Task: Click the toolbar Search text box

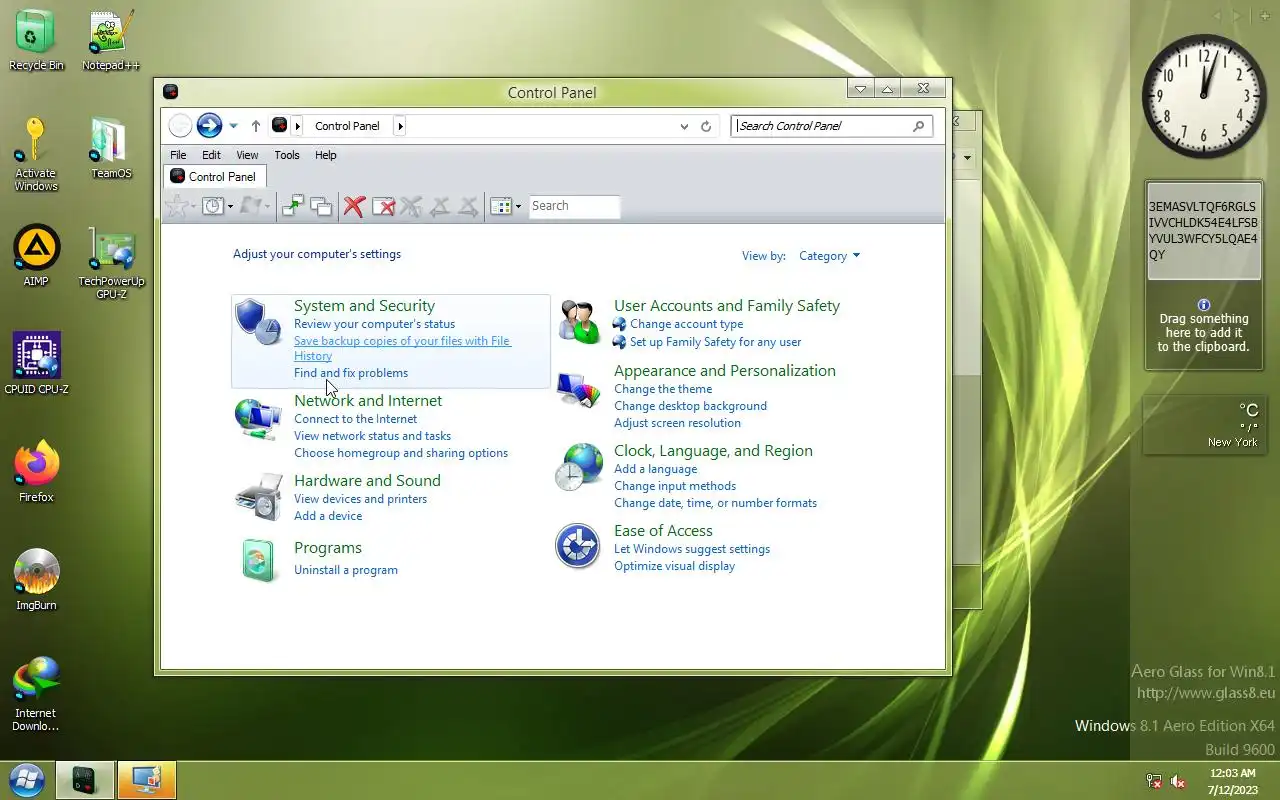Action: [x=574, y=206]
